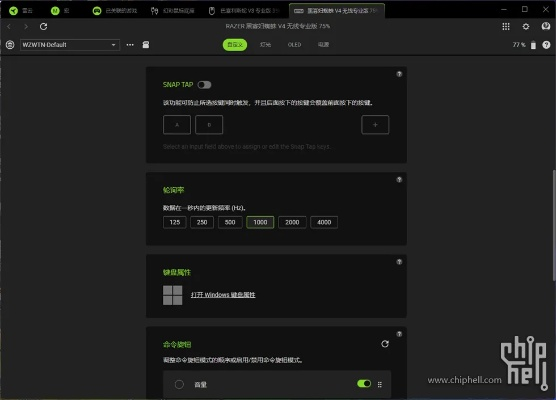Open the modules grid icon
Viewport: 556px width, 400px height.
click(506, 27)
